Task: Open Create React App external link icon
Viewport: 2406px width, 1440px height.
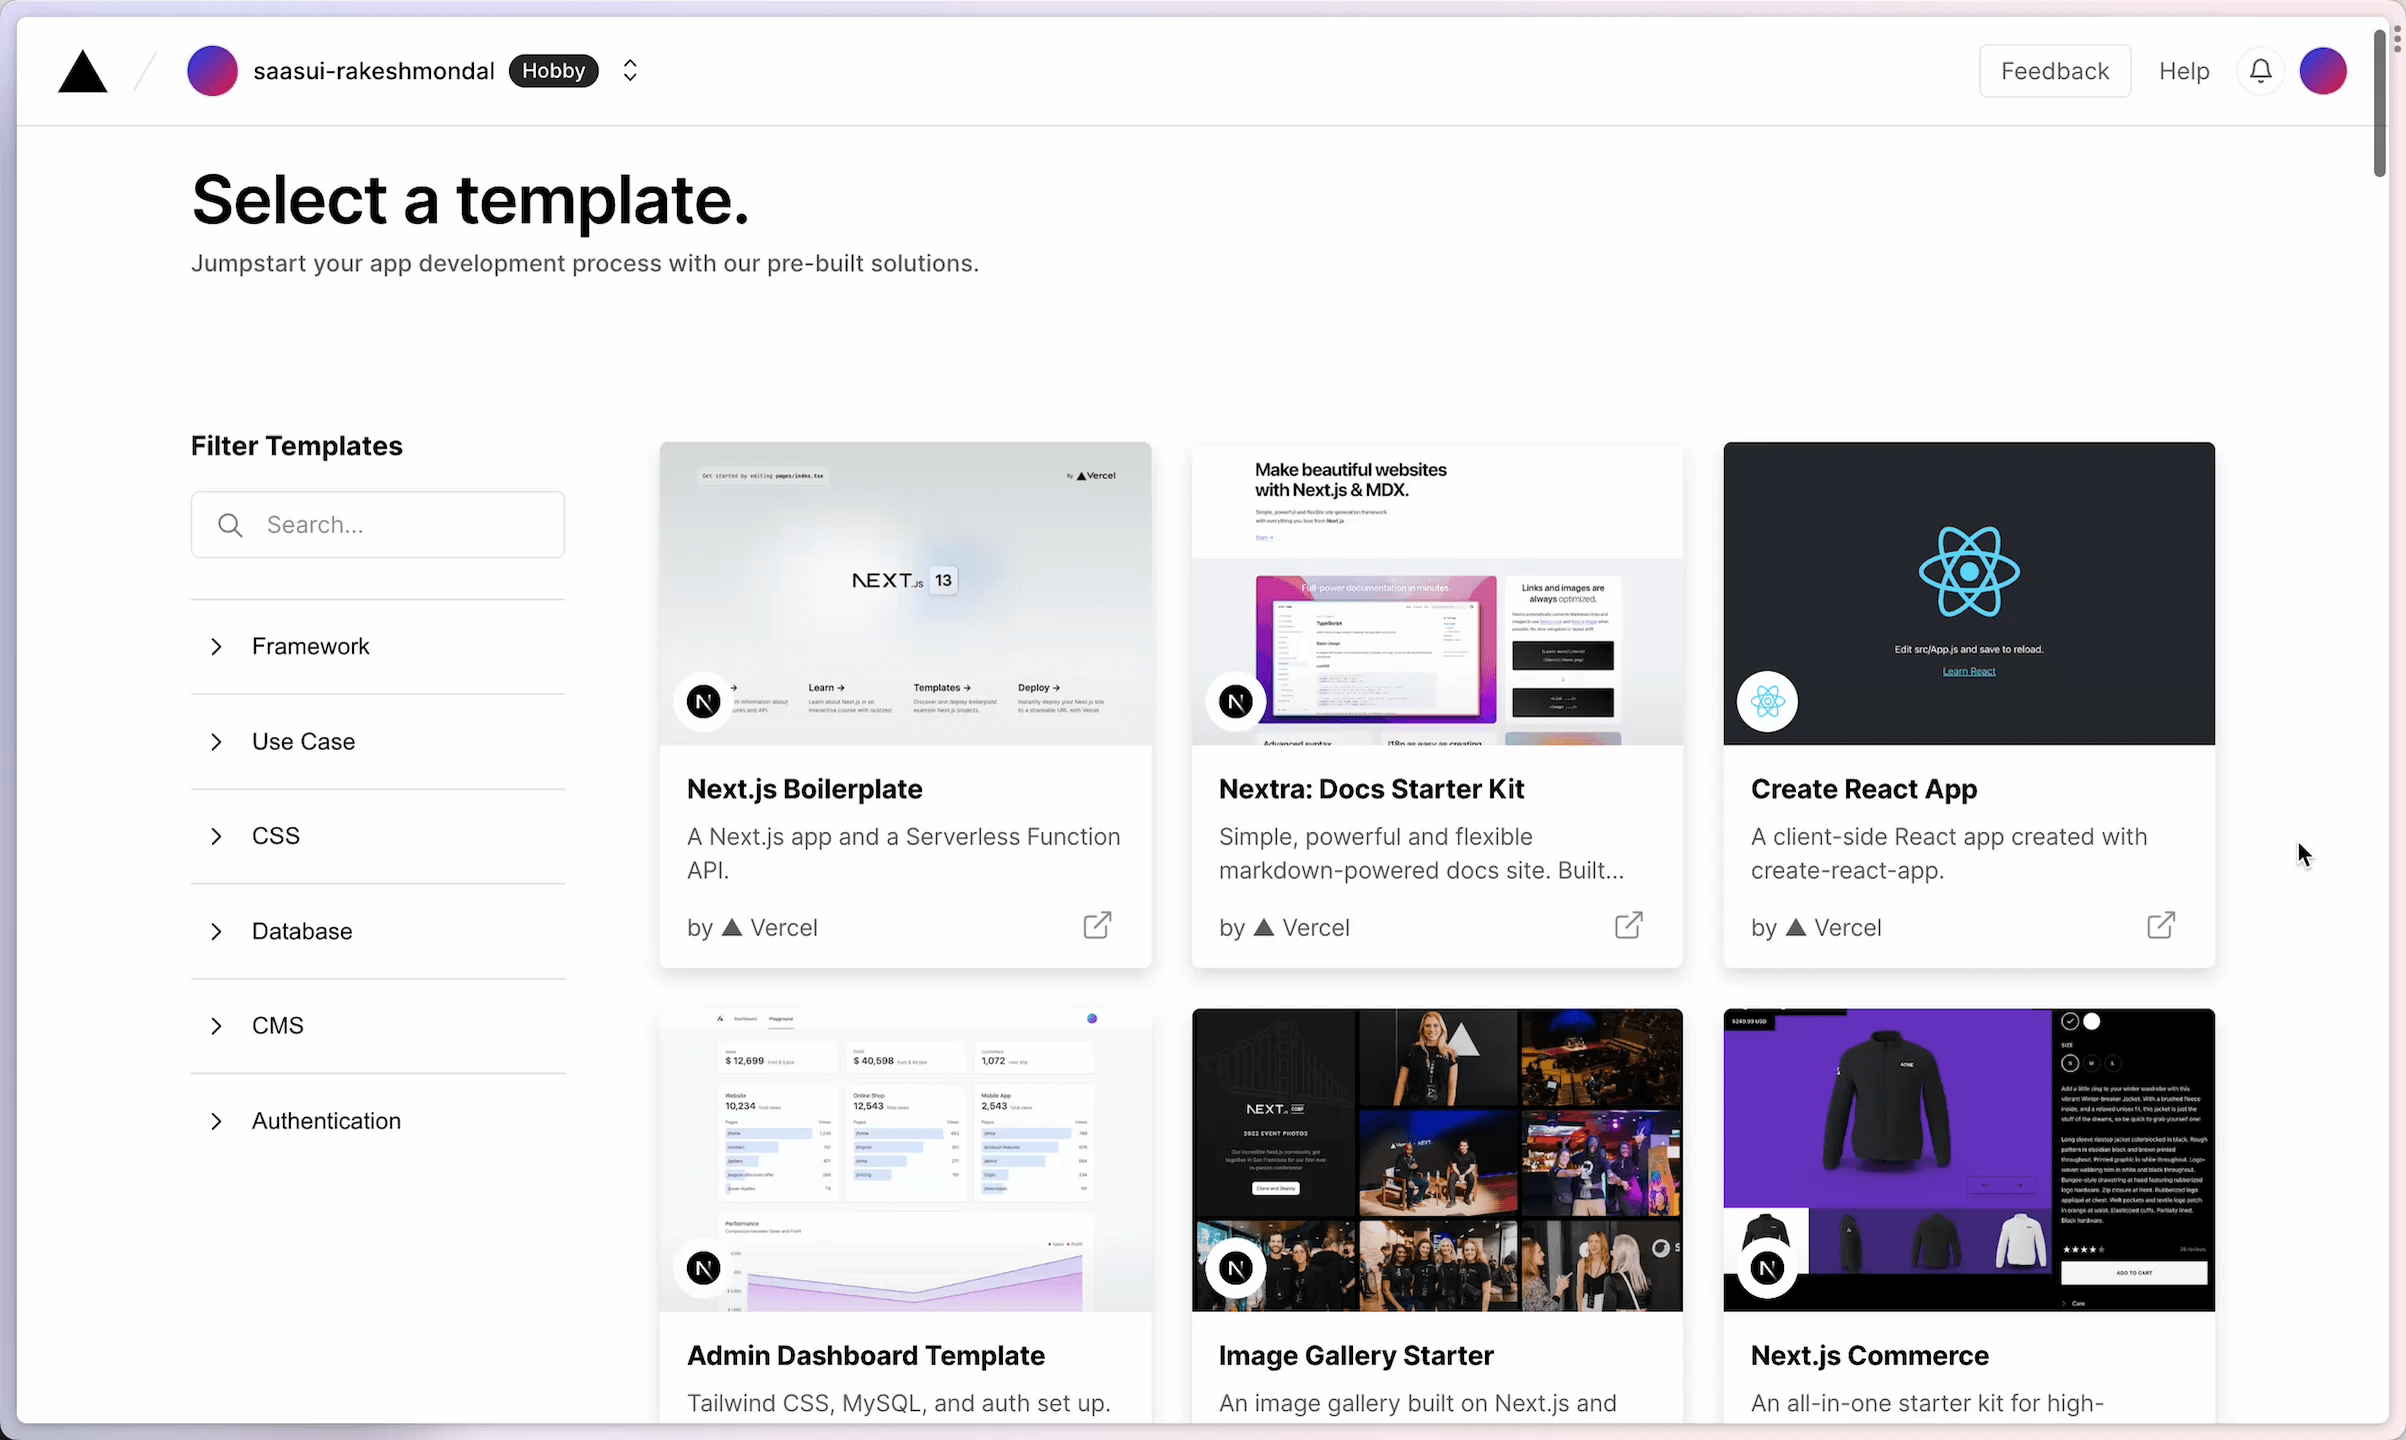Action: (2160, 925)
